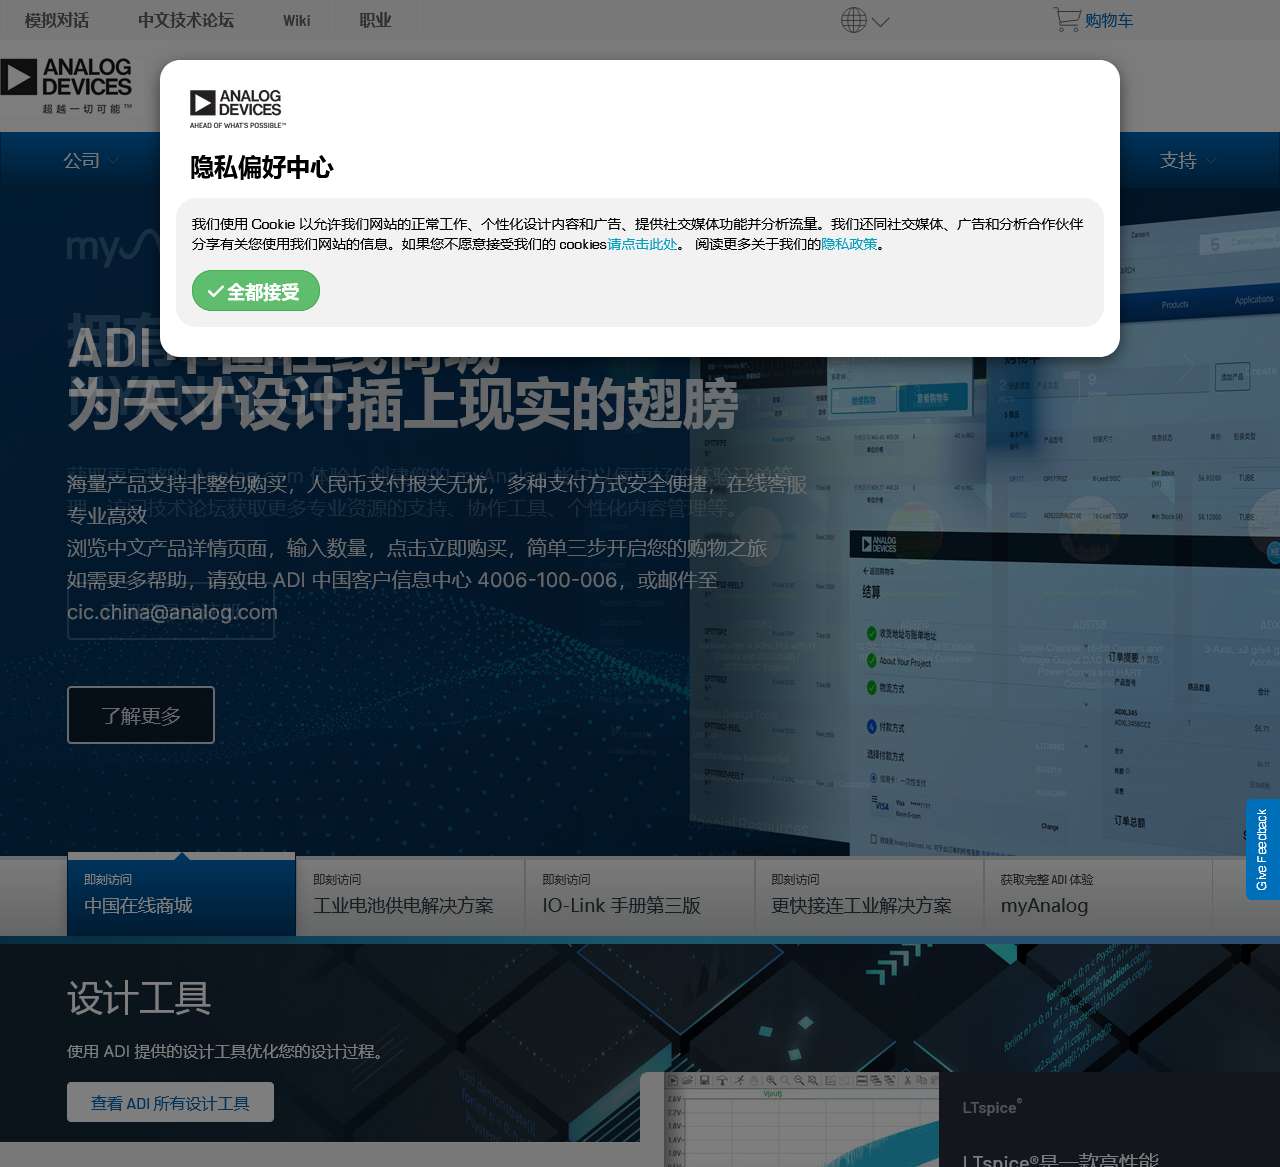
Task: Accept all cookies with 全部接受
Action: [256, 291]
